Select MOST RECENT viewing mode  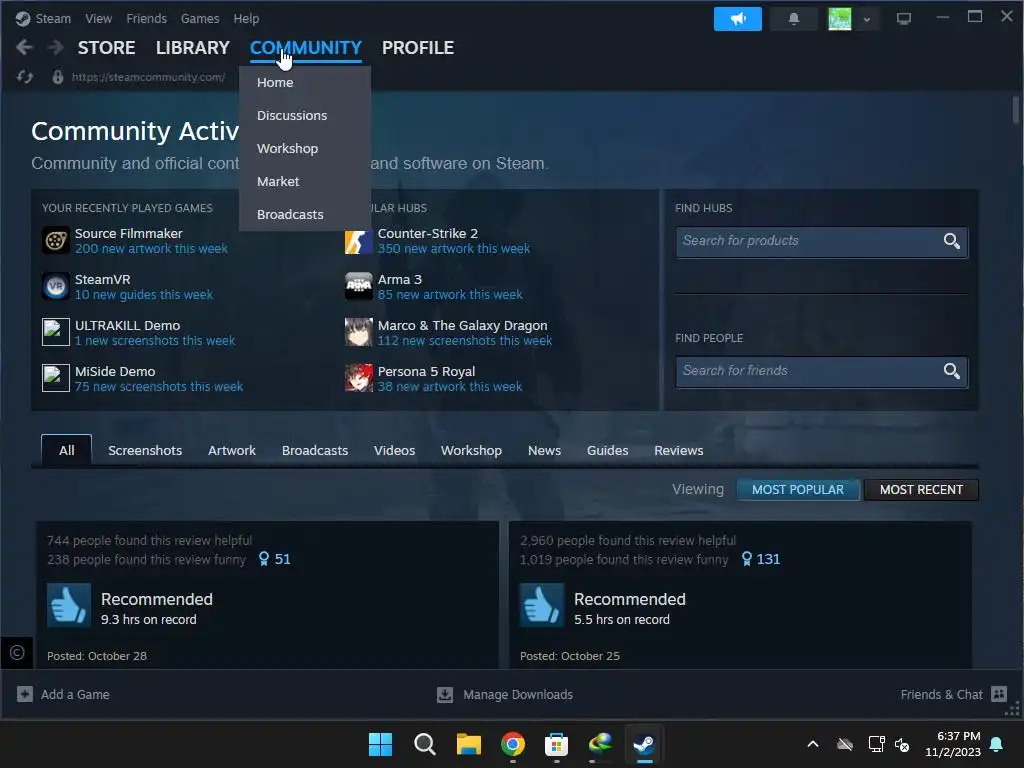[x=921, y=490]
